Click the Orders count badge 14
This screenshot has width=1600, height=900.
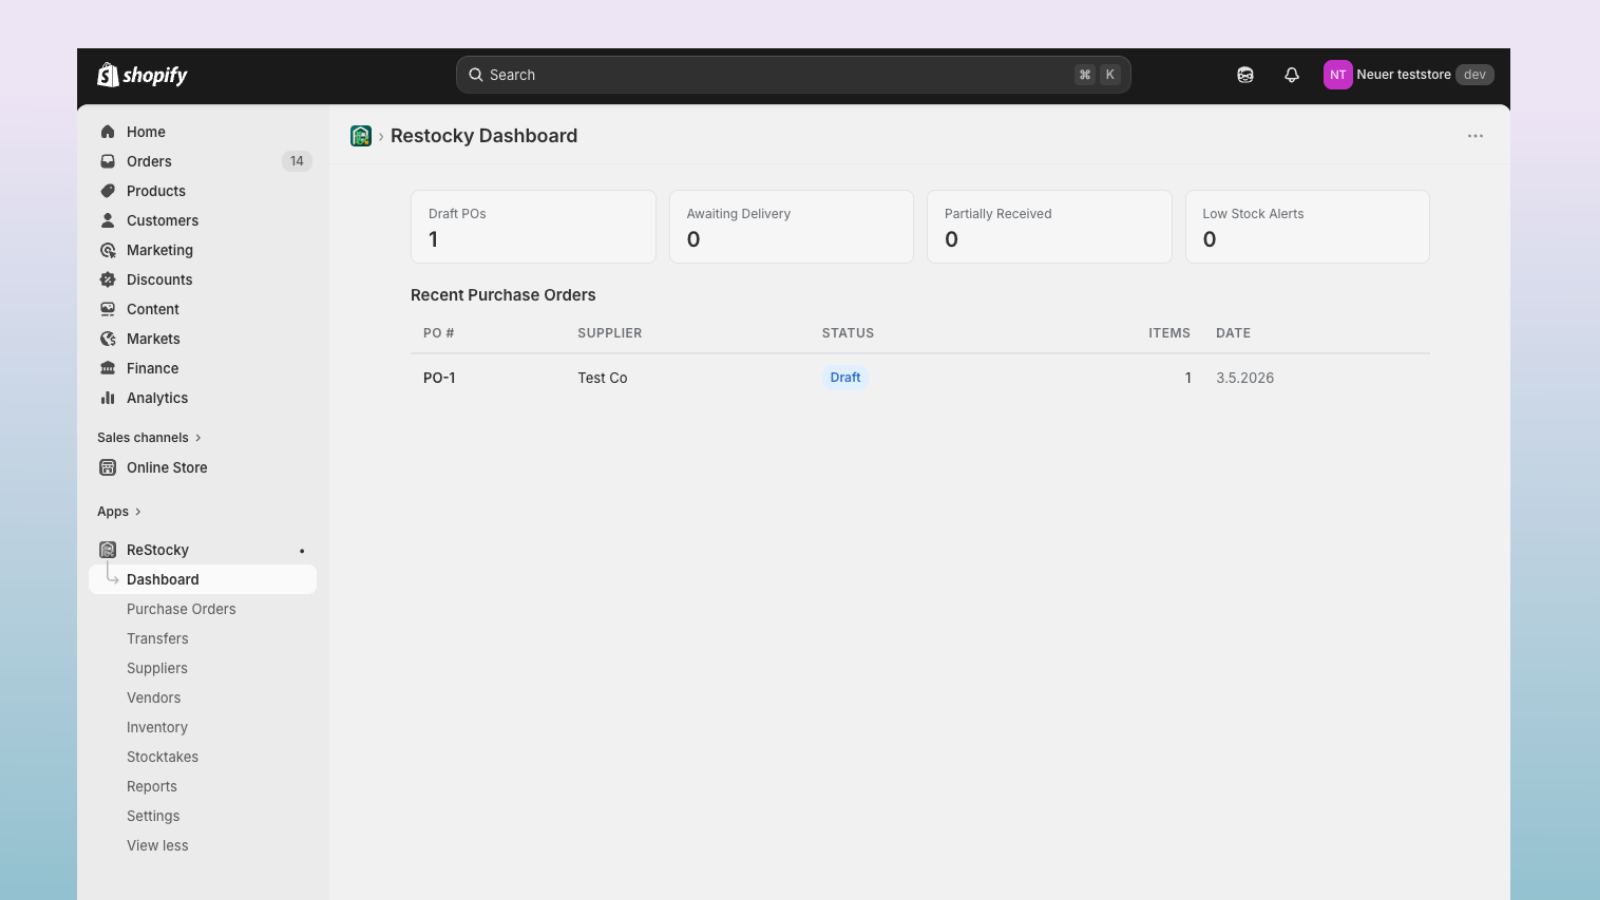click(x=297, y=161)
